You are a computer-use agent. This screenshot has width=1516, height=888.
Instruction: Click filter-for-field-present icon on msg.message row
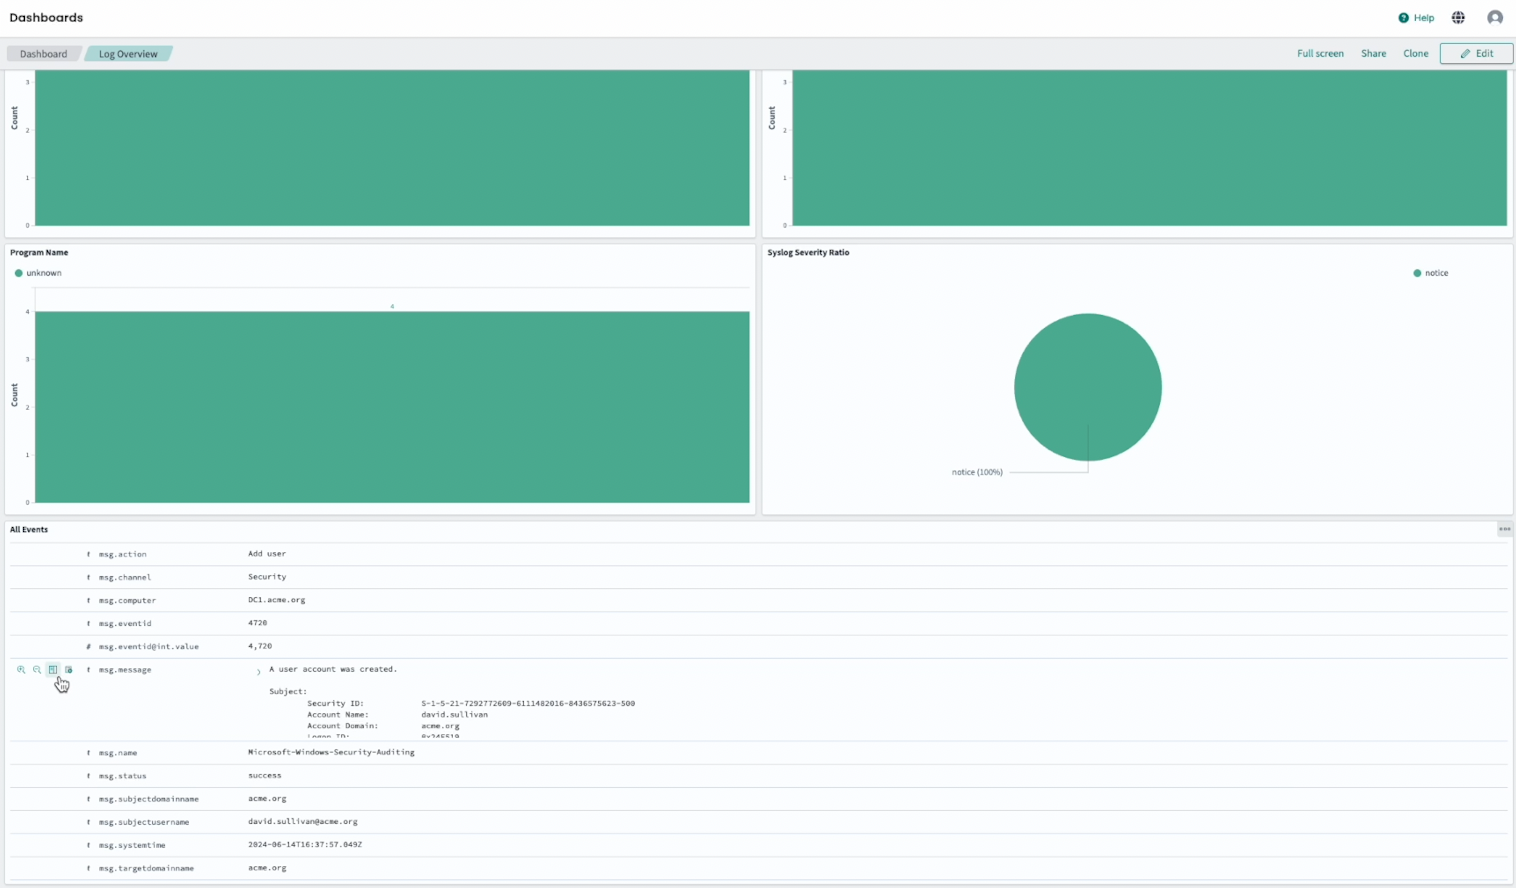(x=69, y=670)
